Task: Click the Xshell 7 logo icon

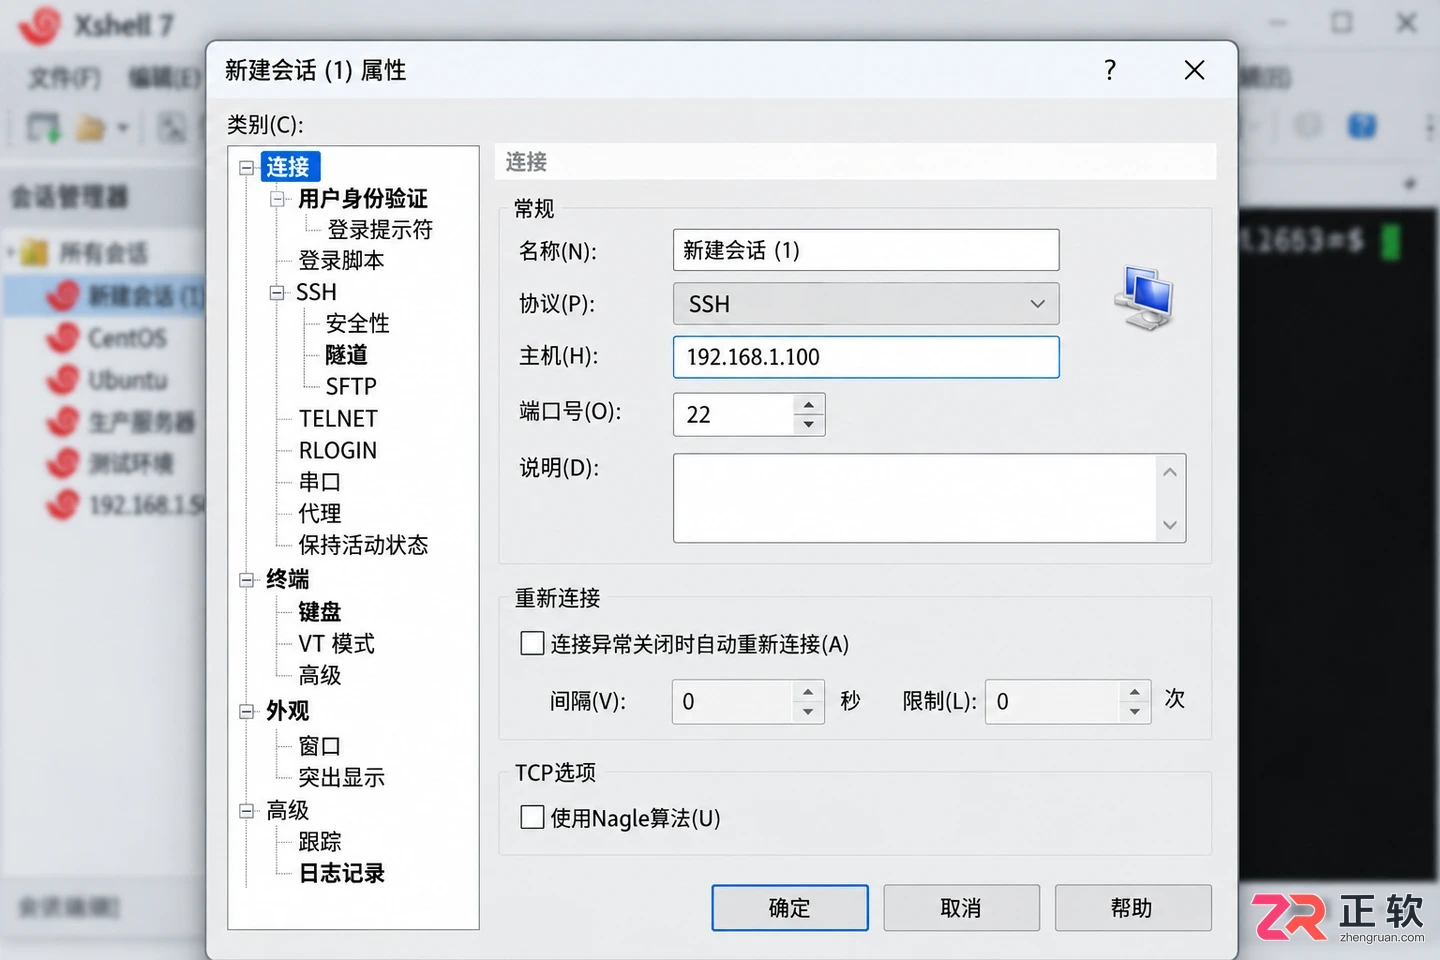Action: pyautogui.click(x=40, y=26)
